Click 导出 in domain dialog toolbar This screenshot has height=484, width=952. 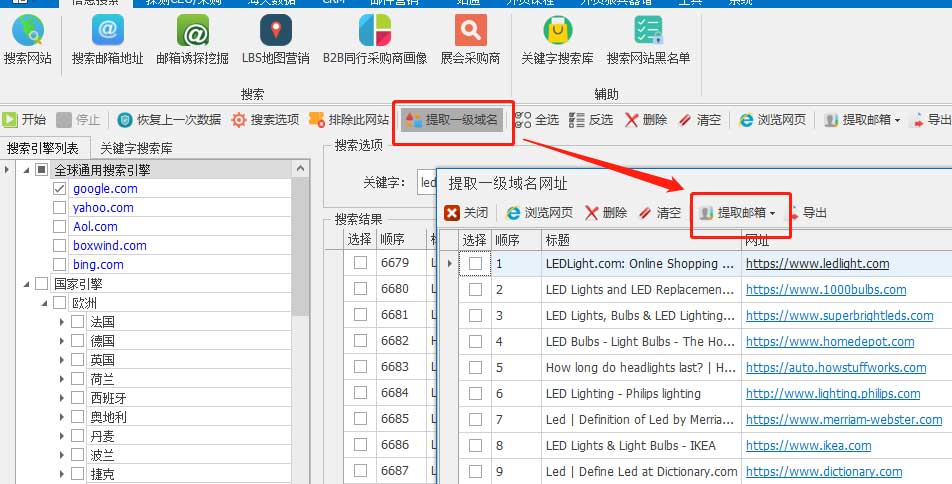pos(808,213)
